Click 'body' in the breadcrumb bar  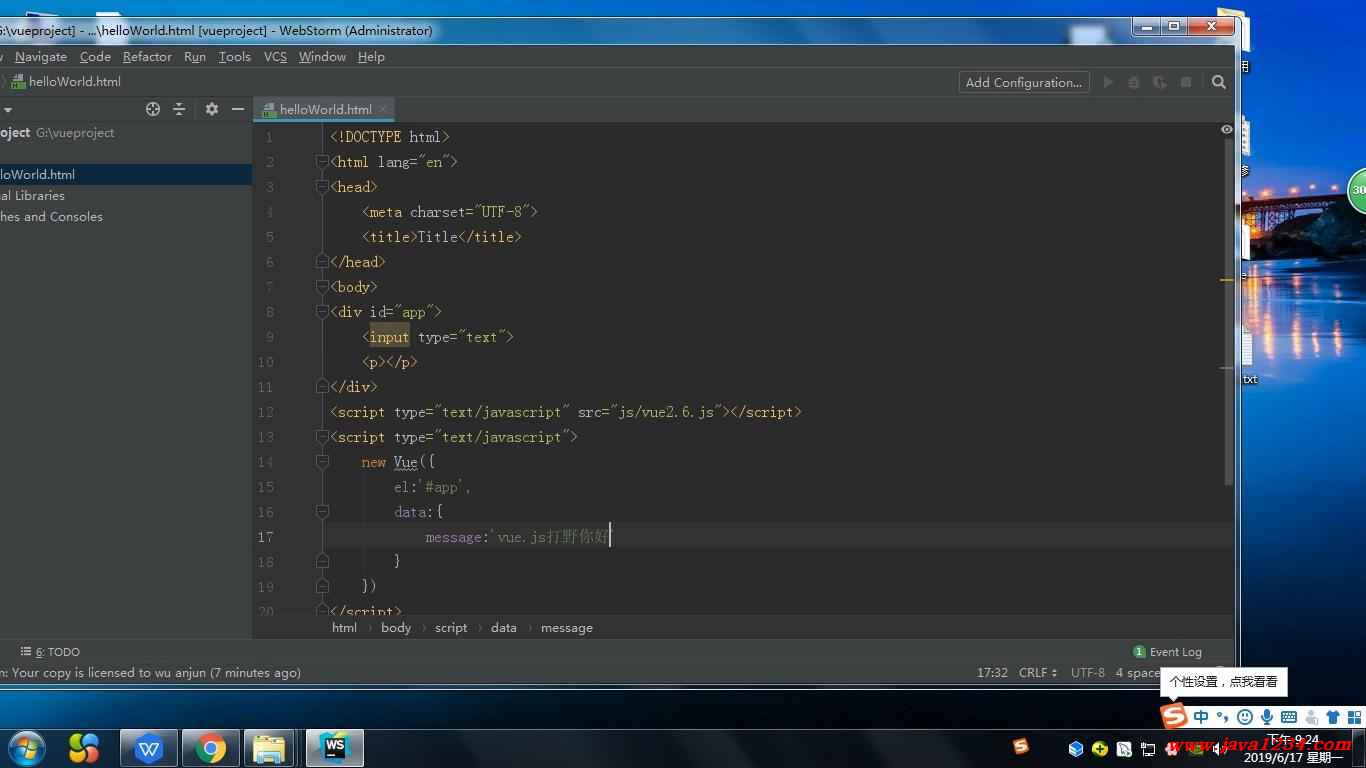coord(396,628)
